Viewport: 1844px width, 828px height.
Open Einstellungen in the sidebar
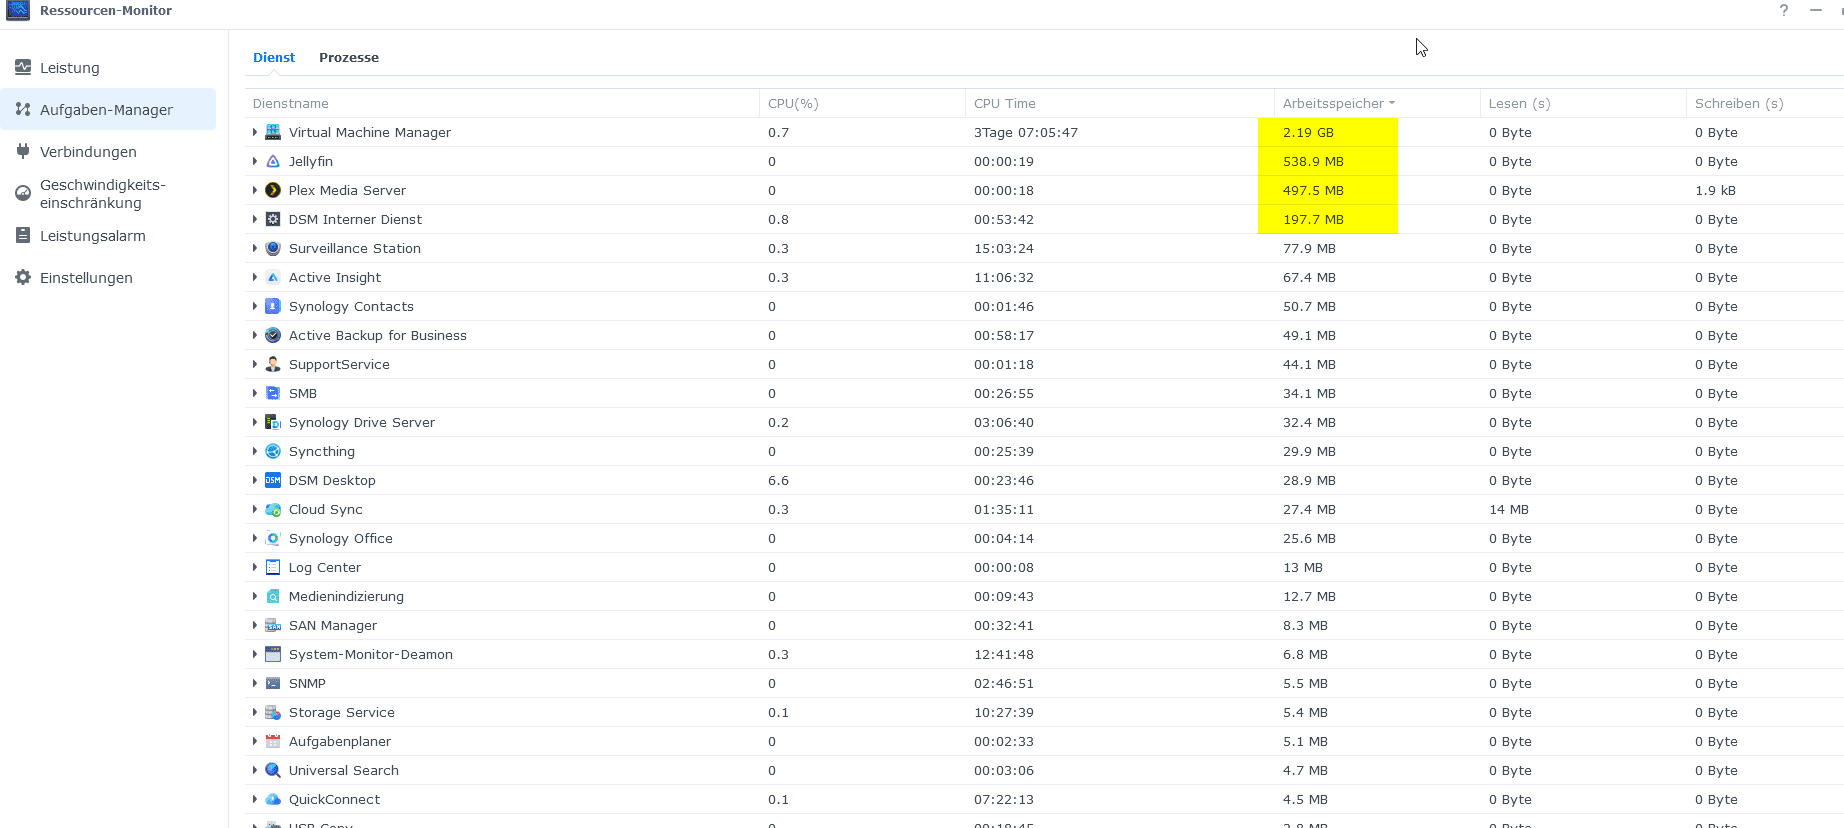click(108, 278)
